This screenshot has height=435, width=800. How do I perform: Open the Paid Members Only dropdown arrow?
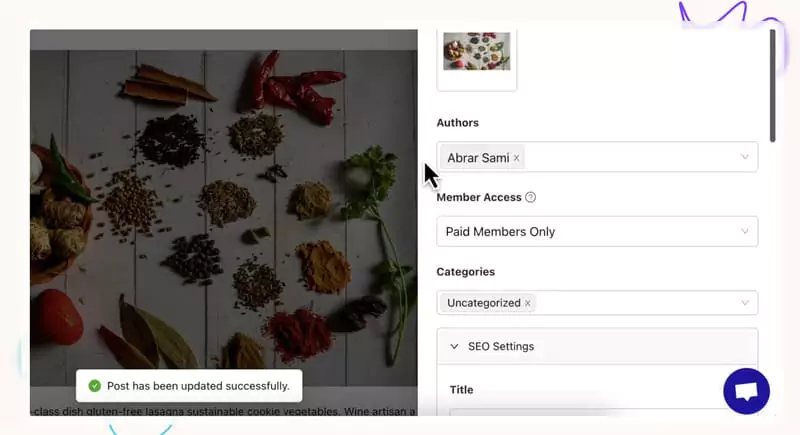tap(745, 232)
